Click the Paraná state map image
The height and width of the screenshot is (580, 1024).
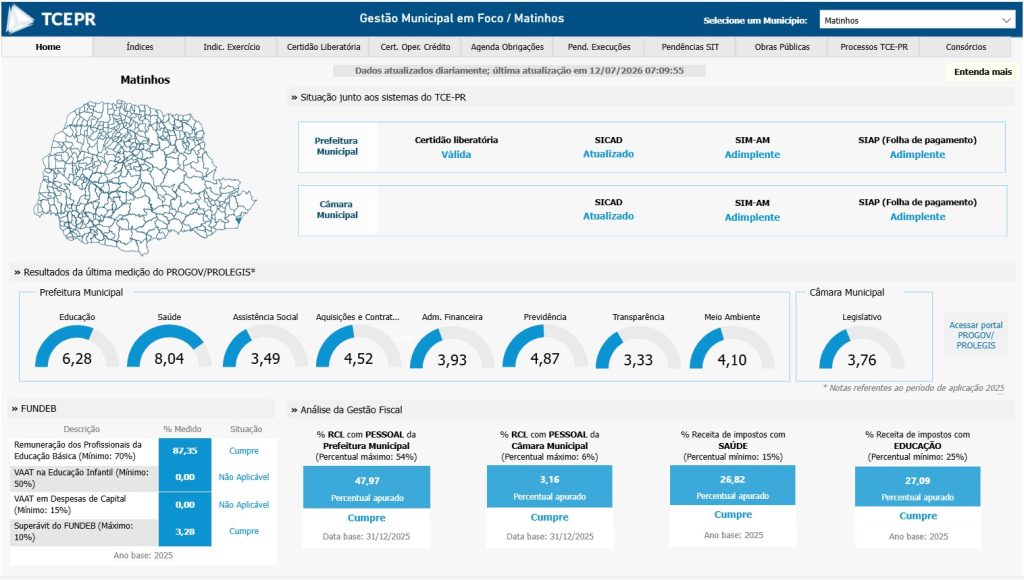(x=145, y=176)
